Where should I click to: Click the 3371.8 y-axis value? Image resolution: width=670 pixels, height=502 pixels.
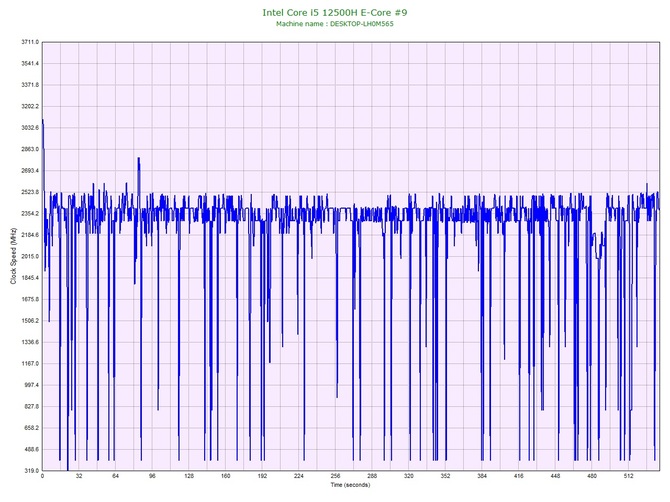click(x=30, y=85)
